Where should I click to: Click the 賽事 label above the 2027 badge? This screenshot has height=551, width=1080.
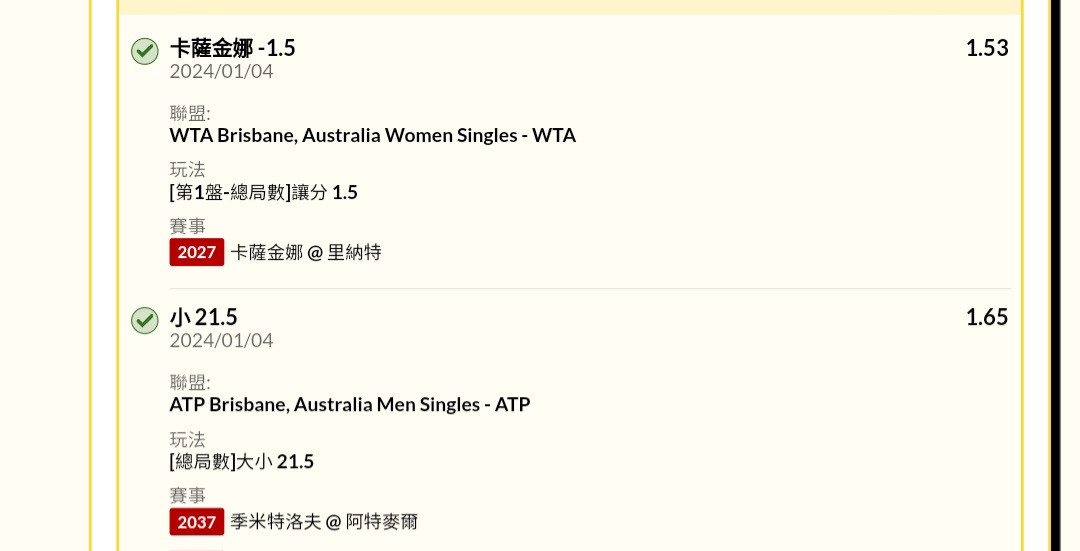pos(187,226)
